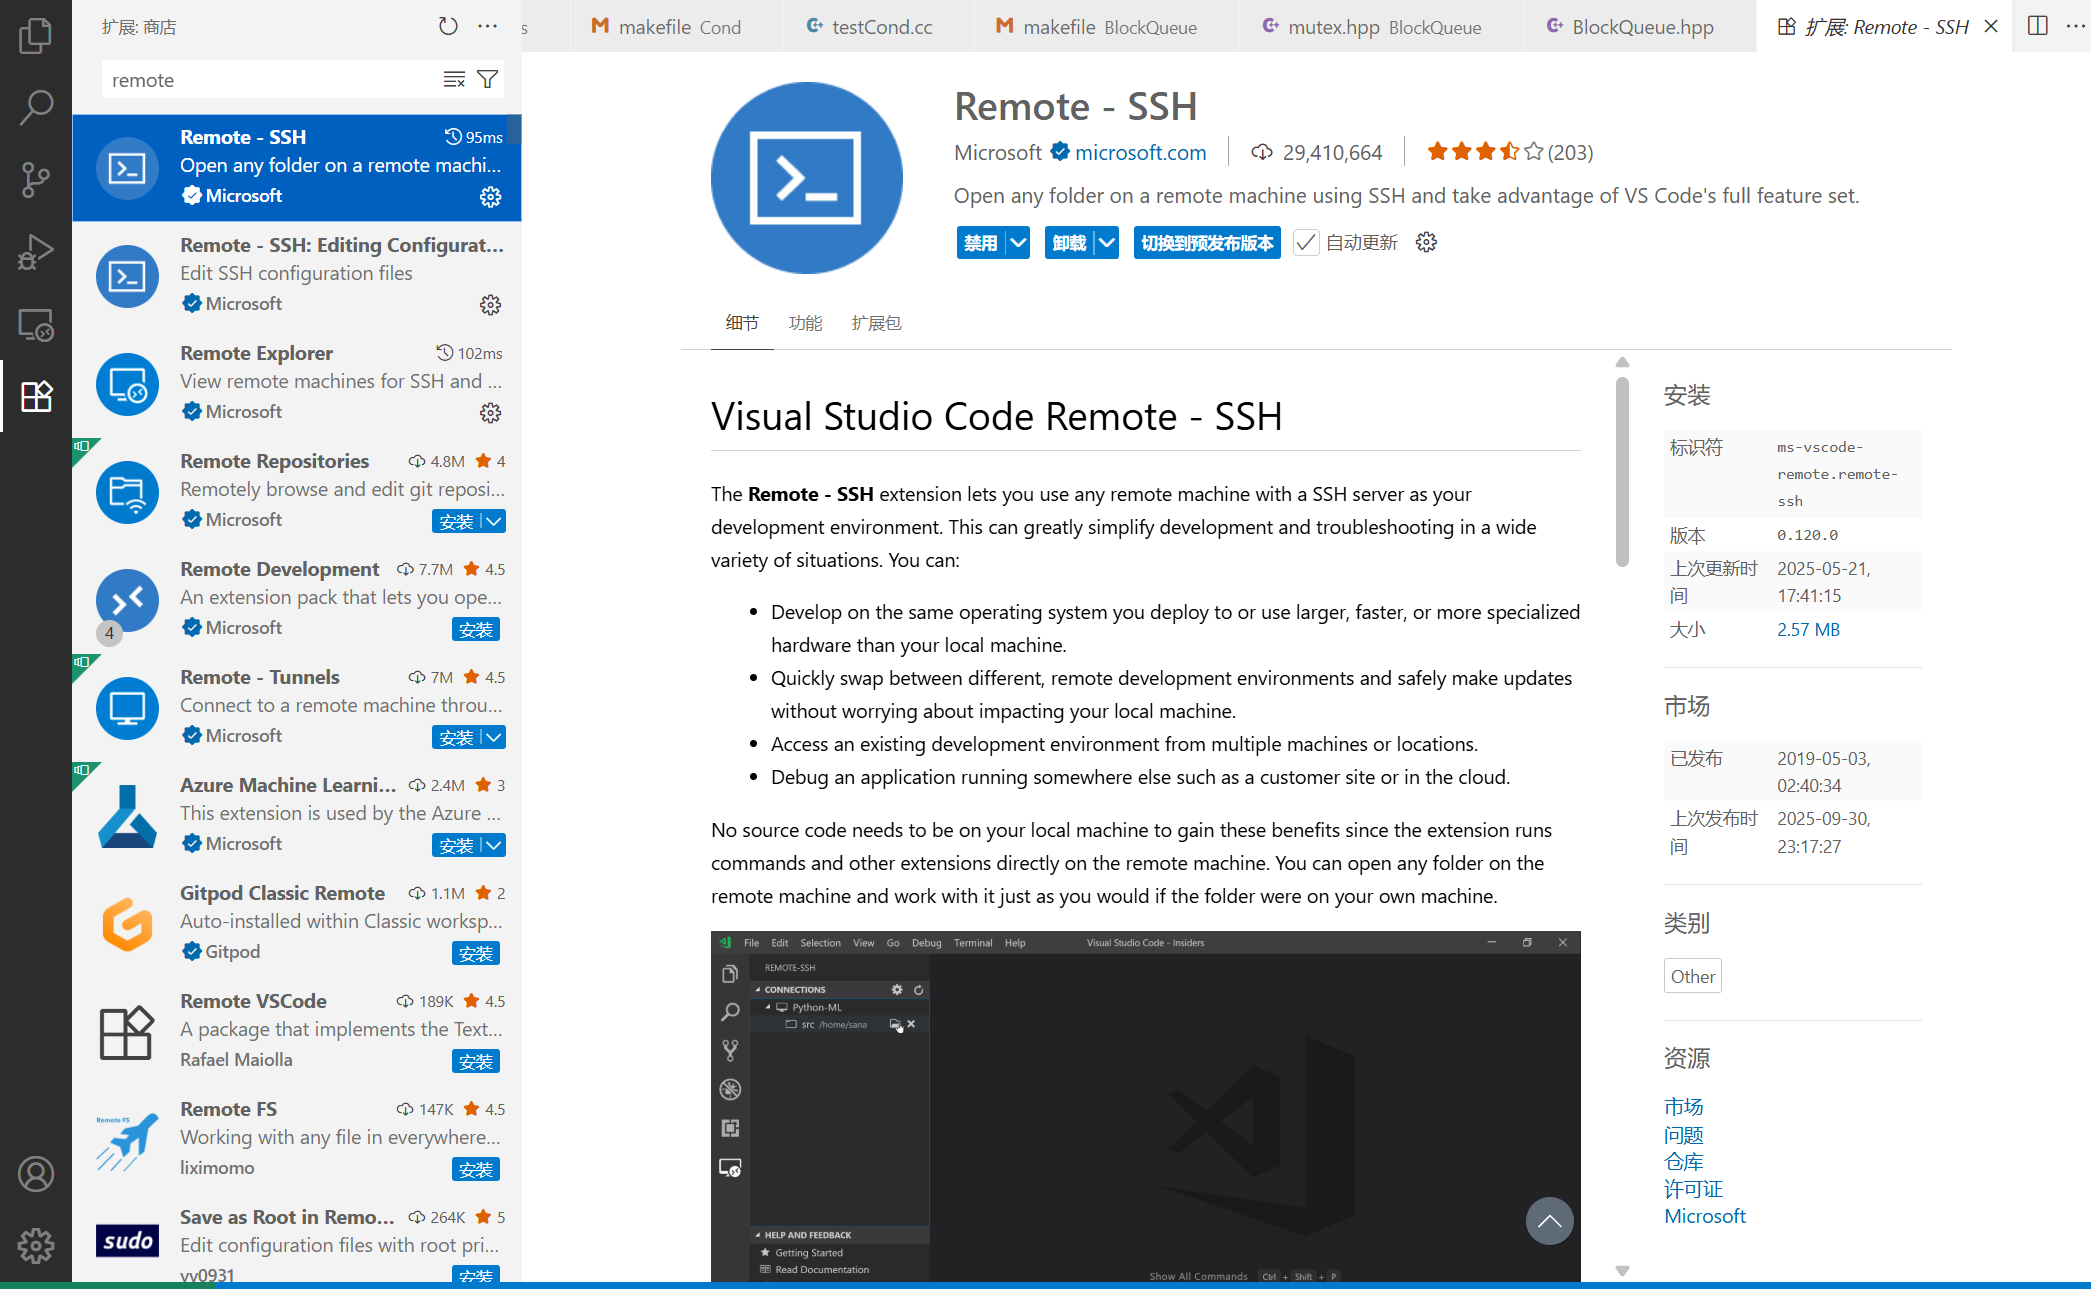Image resolution: width=2091 pixels, height=1289 pixels.
Task: Click the settings gear beside auto update
Action: tap(1426, 243)
